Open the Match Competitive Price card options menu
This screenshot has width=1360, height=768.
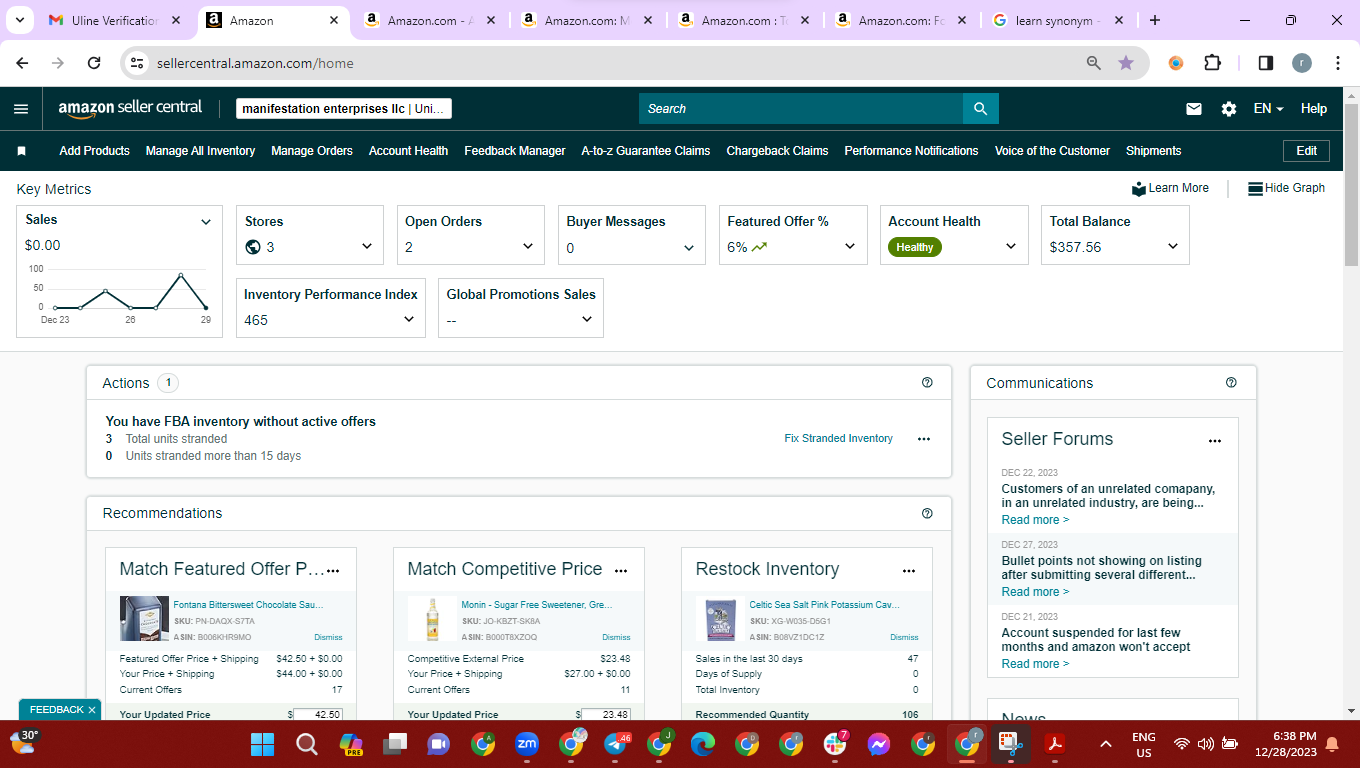pyautogui.click(x=621, y=570)
